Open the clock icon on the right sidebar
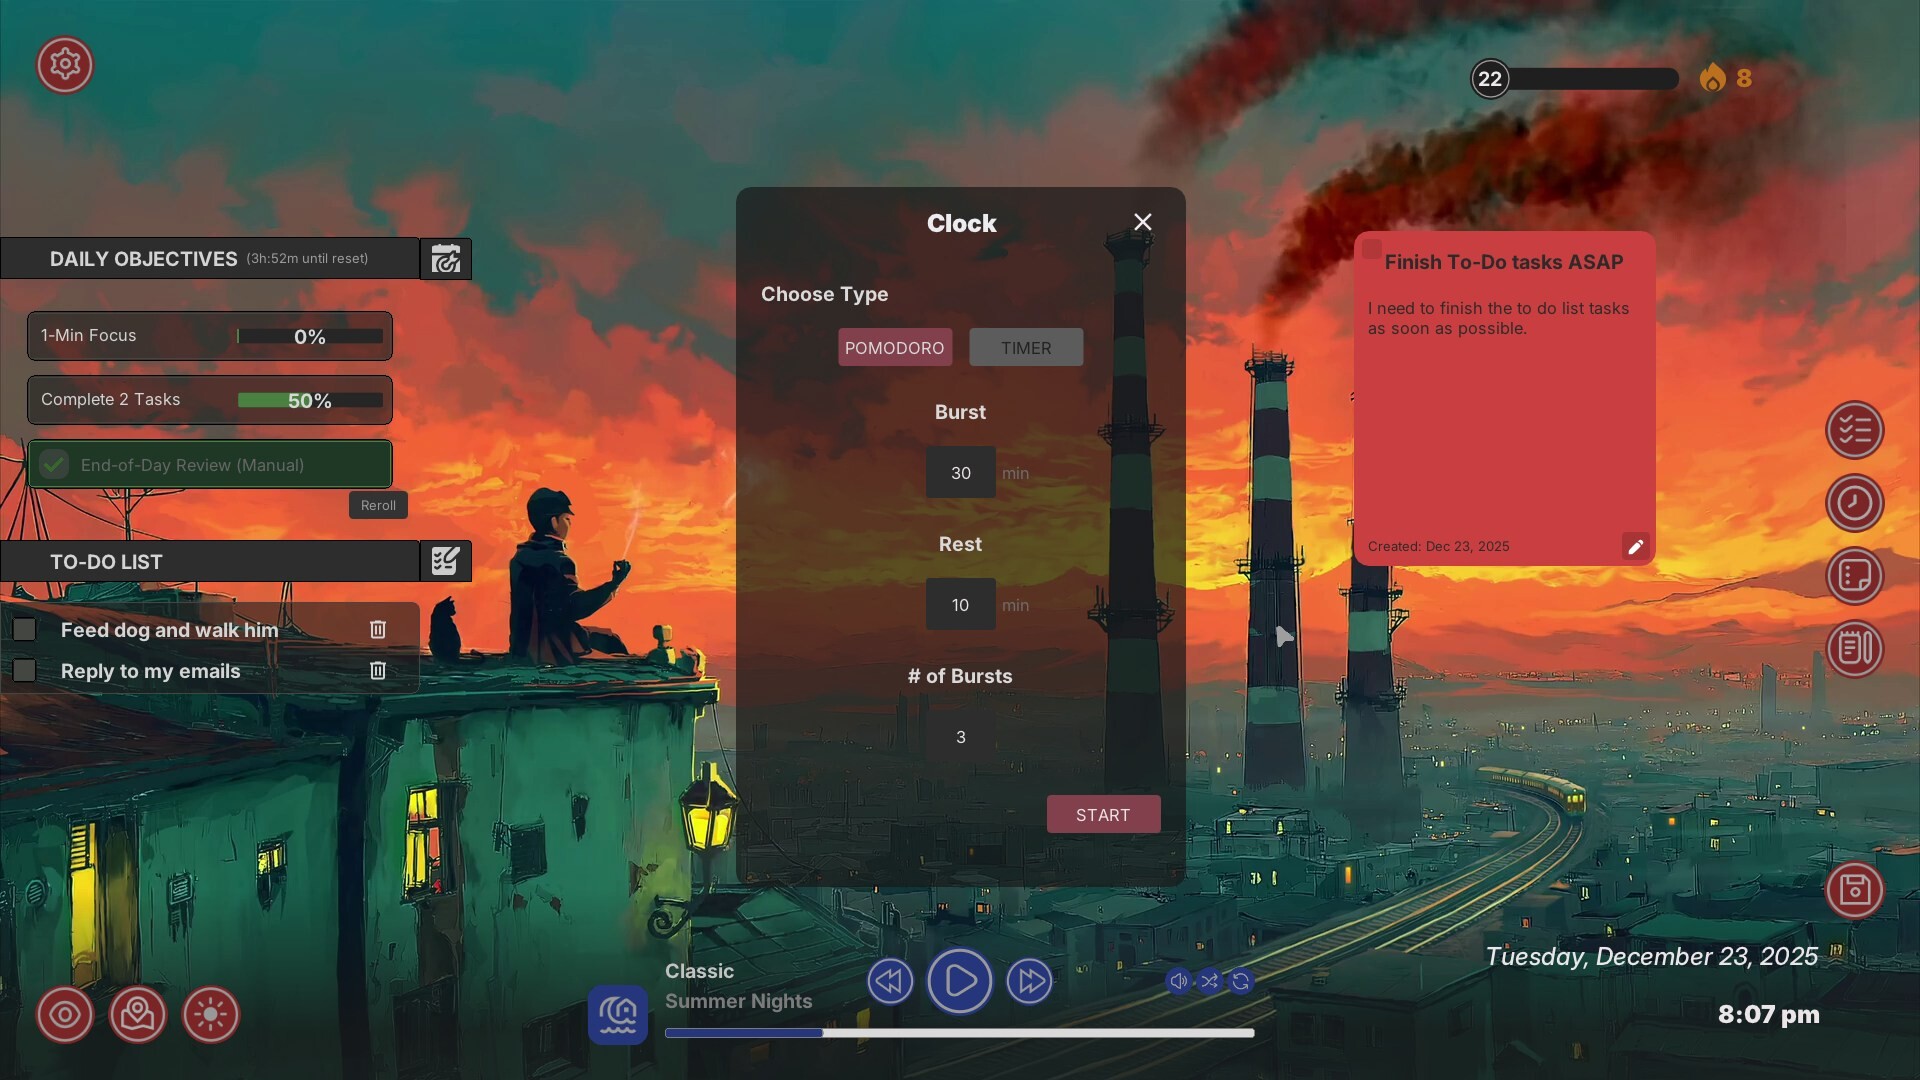This screenshot has height=1080, width=1920. (1856, 503)
